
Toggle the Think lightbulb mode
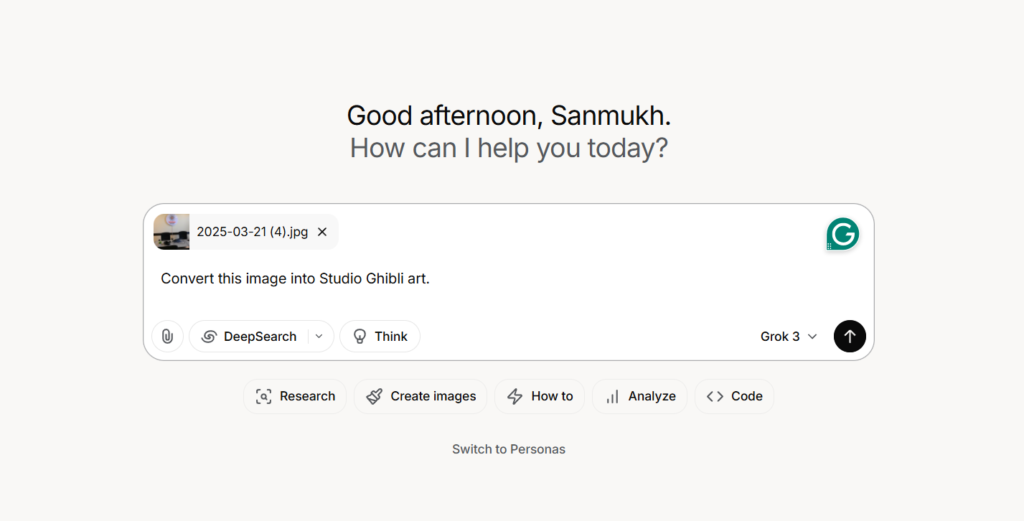[x=380, y=336]
